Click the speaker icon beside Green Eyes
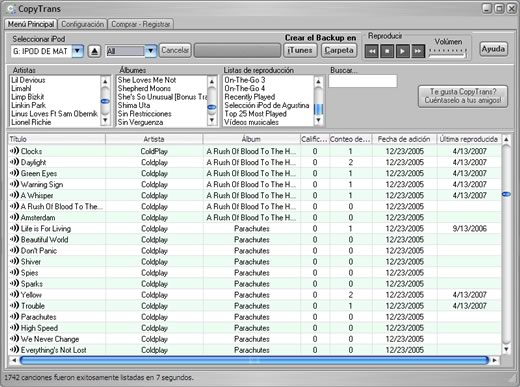 tap(14, 173)
